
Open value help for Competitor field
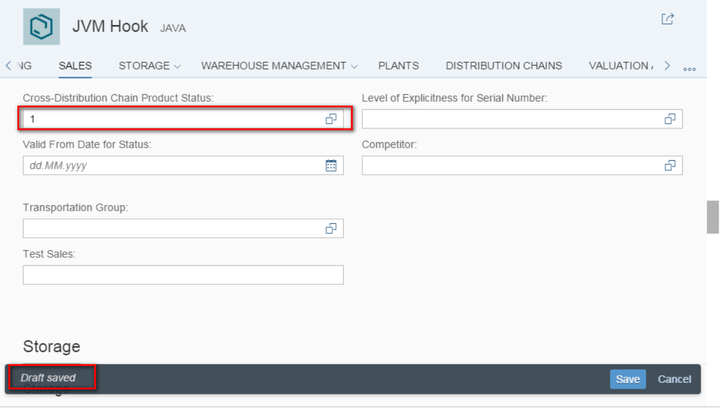click(670, 165)
